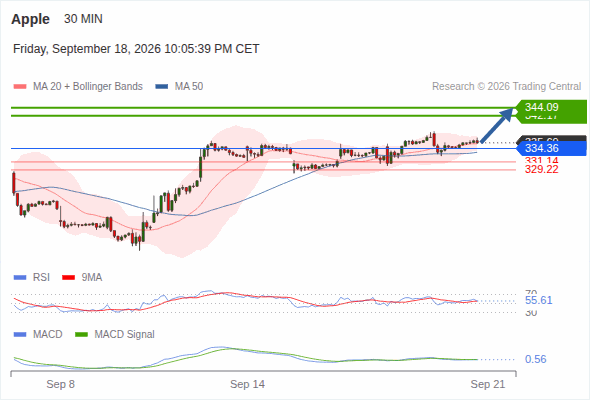Click the MACD Signal legend text
Image resolution: width=590 pixels, height=400 pixels.
[125, 335]
